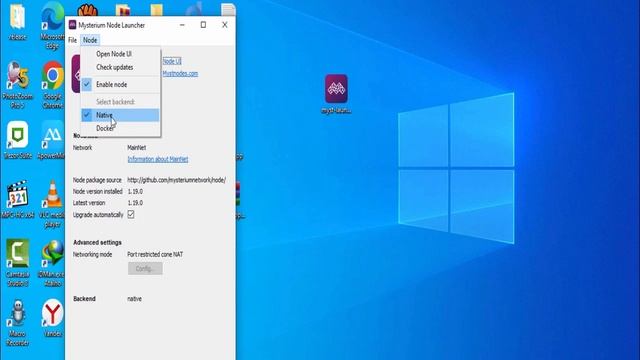The image size is (640, 360).
Task: Select the Yandex browser desktop icon
Action: point(53,318)
